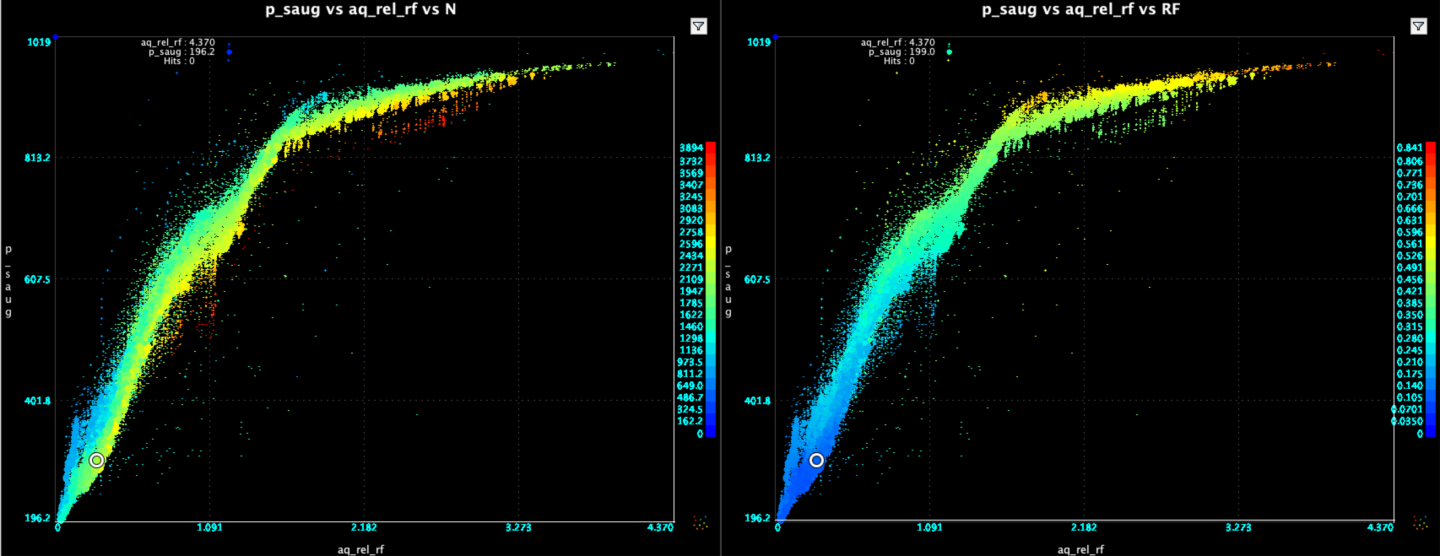Viewport: 1440px width, 556px height.
Task: Click the 0.841 maximum label on the RF colorbar
Action: click(x=1408, y=146)
